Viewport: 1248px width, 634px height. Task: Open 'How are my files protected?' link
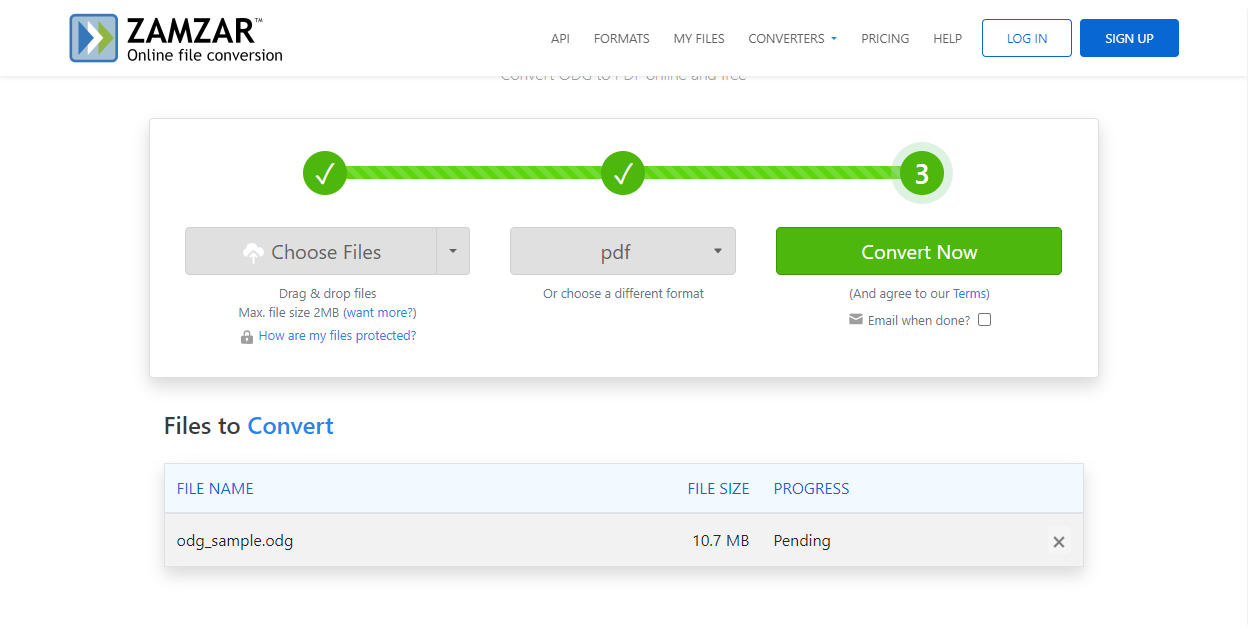(337, 336)
